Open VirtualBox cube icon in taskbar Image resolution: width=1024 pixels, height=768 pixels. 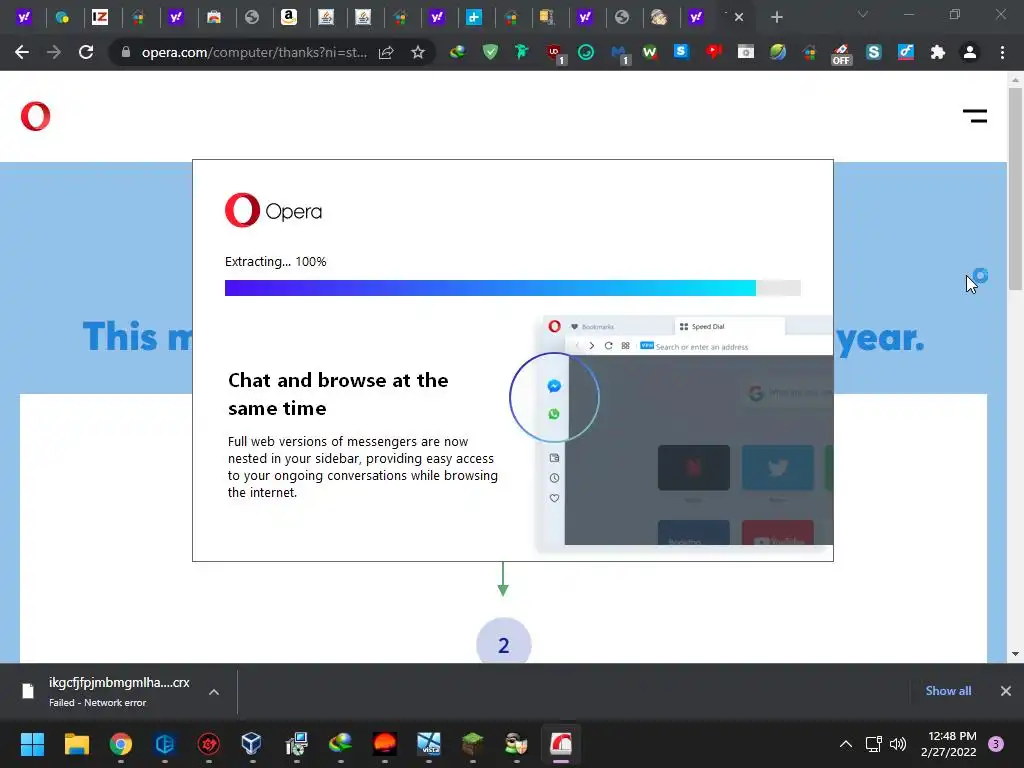pyautogui.click(x=251, y=744)
